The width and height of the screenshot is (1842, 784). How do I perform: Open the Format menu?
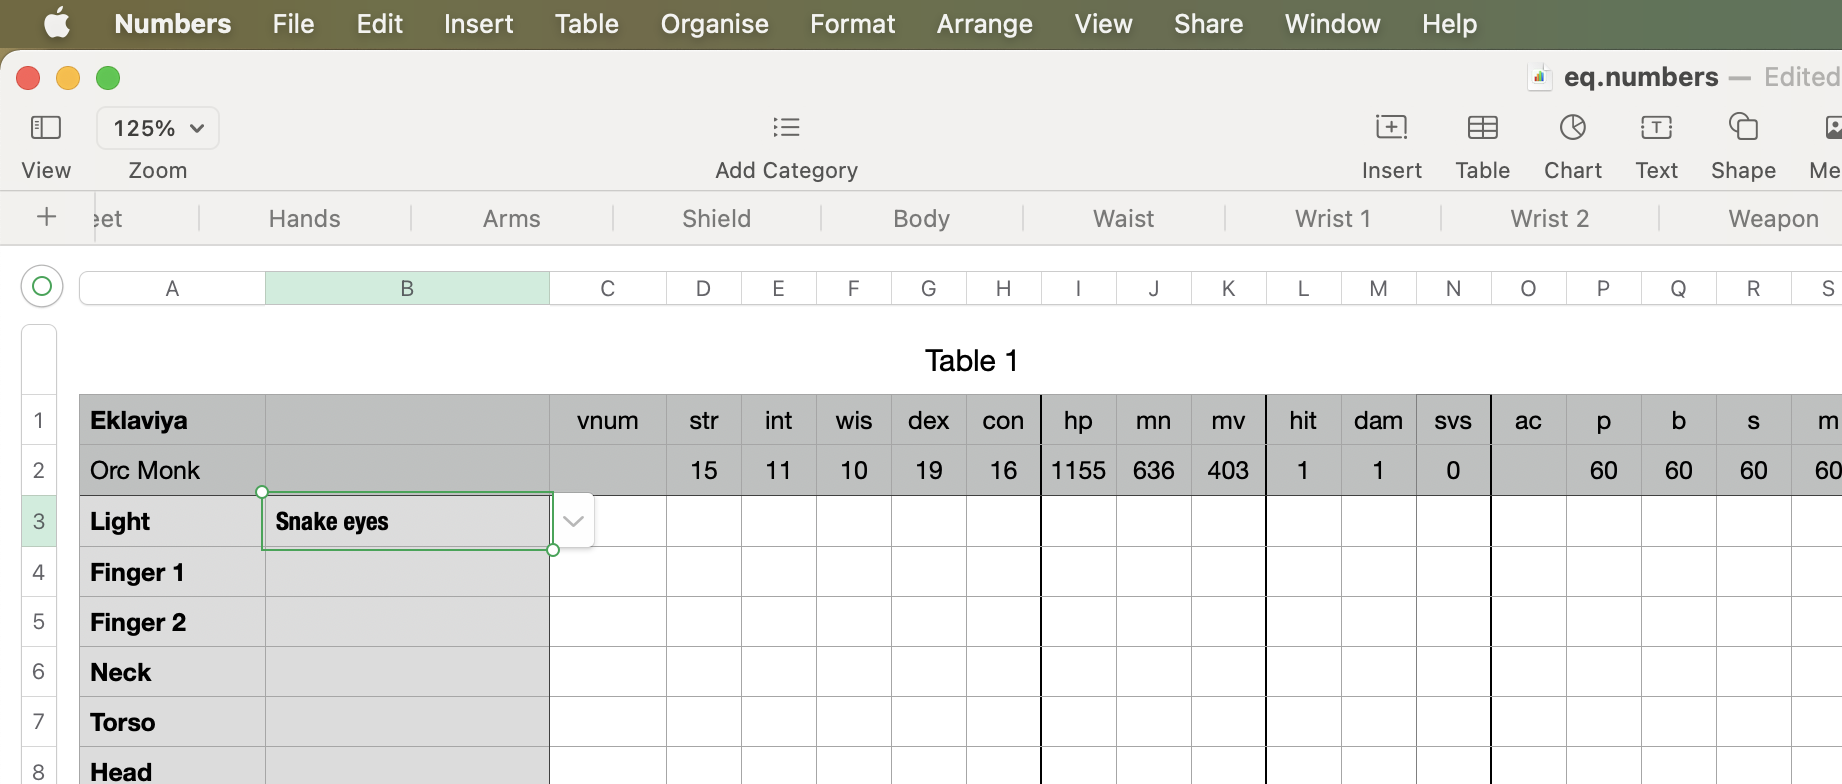click(x=852, y=23)
